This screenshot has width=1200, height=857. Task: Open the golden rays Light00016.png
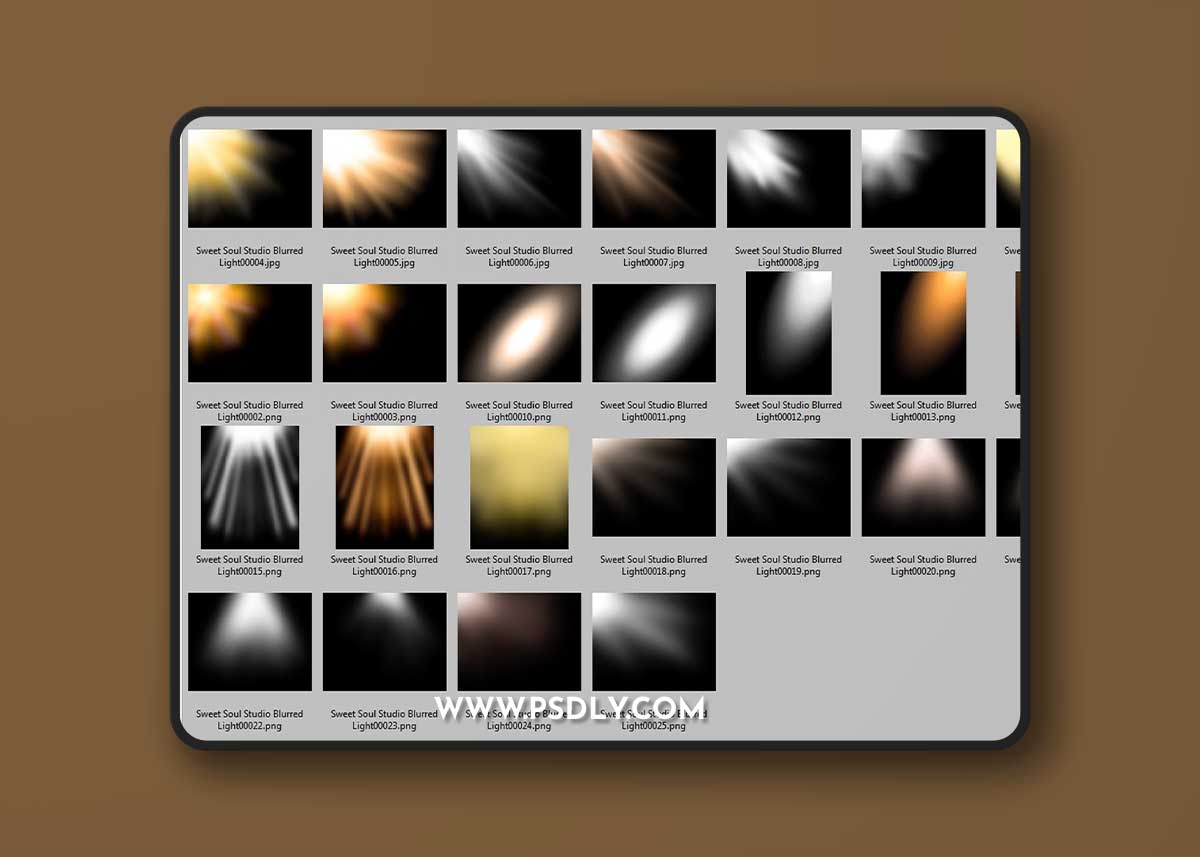384,487
